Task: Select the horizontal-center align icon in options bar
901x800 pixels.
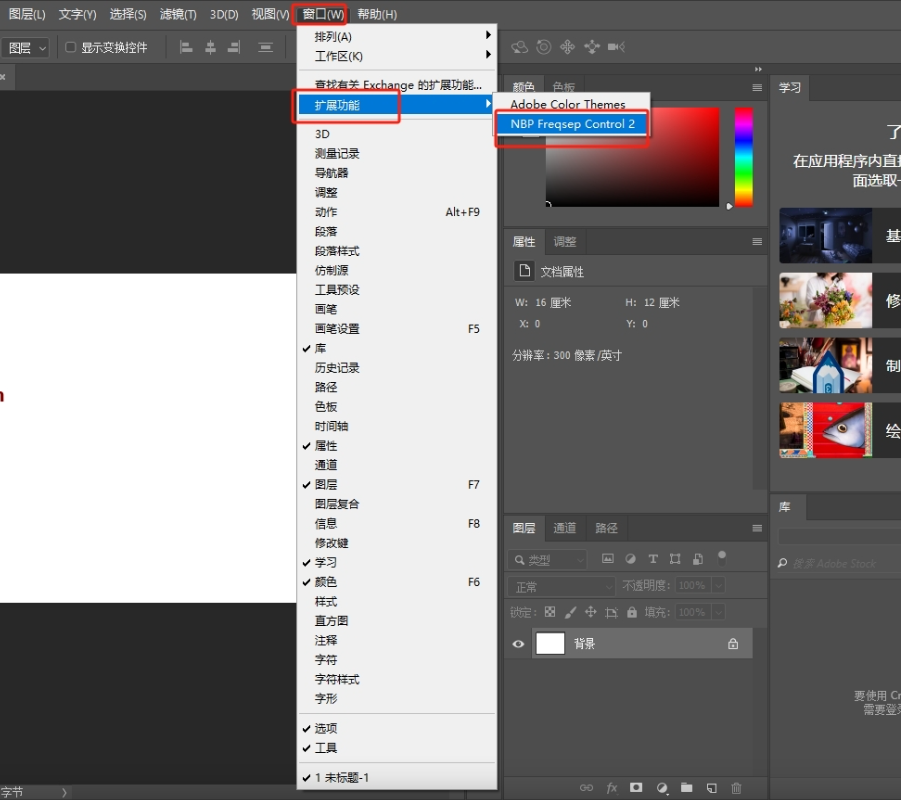Action: (x=210, y=47)
